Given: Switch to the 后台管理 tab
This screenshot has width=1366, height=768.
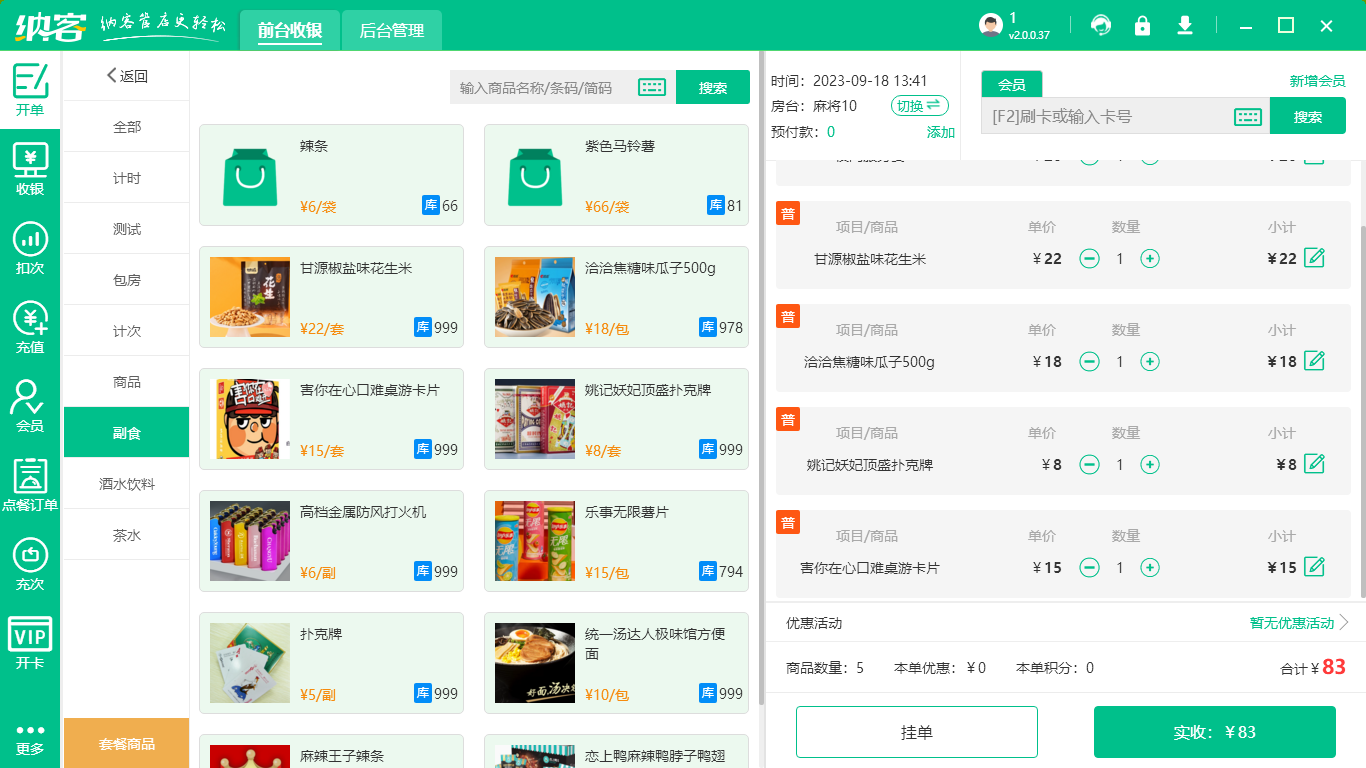Looking at the screenshot, I should (391, 30).
